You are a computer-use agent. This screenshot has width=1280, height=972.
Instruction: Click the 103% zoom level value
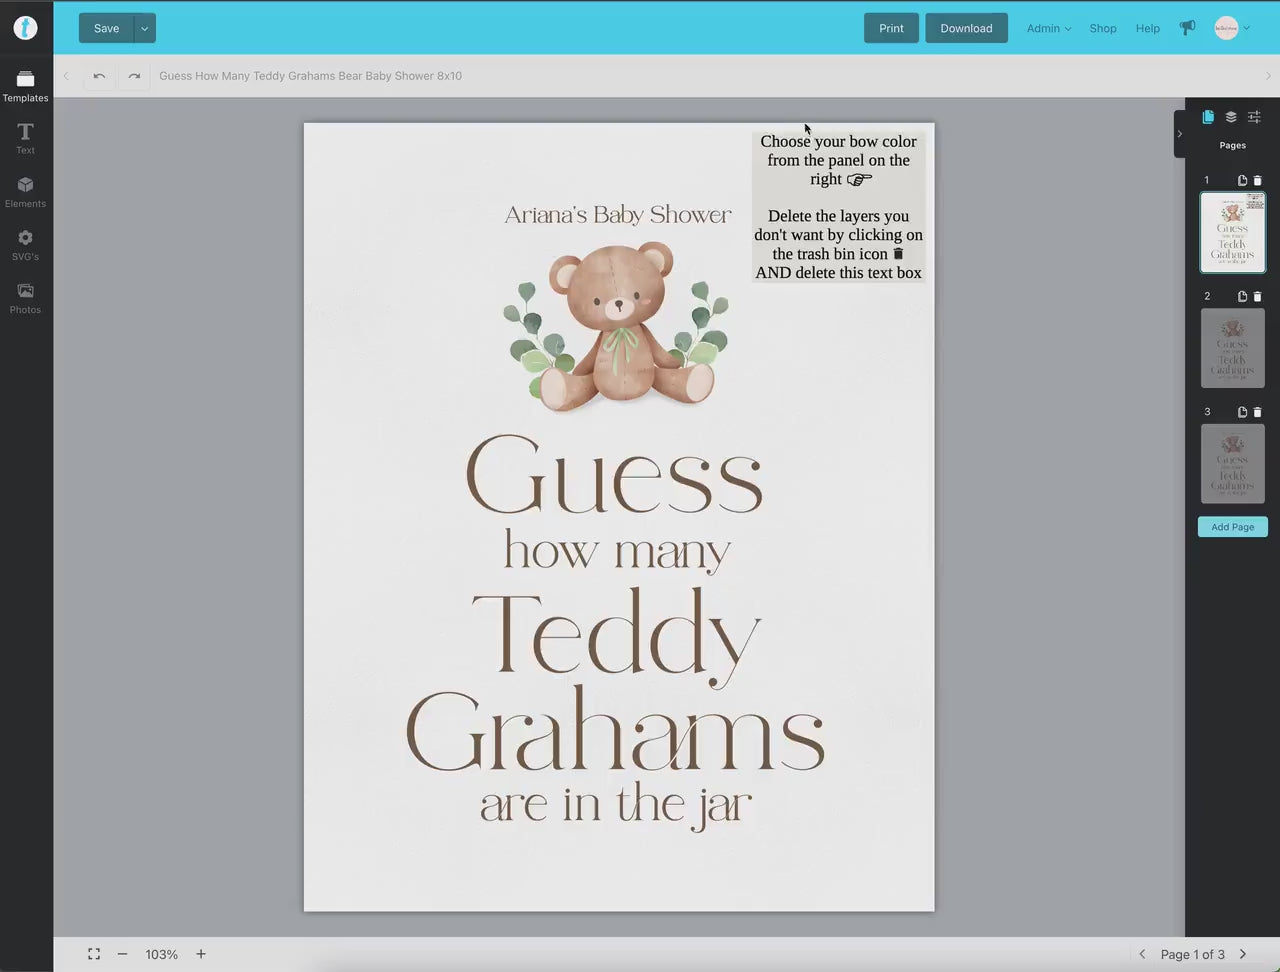coord(162,955)
